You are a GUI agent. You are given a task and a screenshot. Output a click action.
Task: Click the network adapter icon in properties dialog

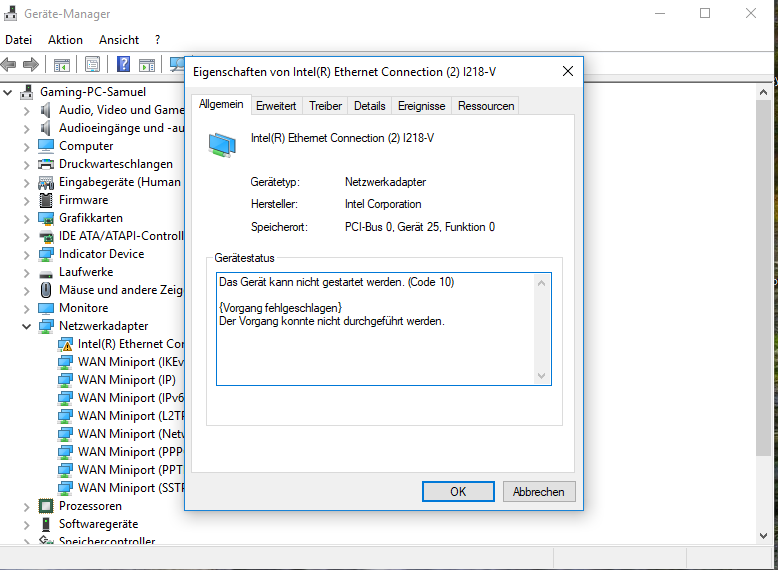pos(222,145)
